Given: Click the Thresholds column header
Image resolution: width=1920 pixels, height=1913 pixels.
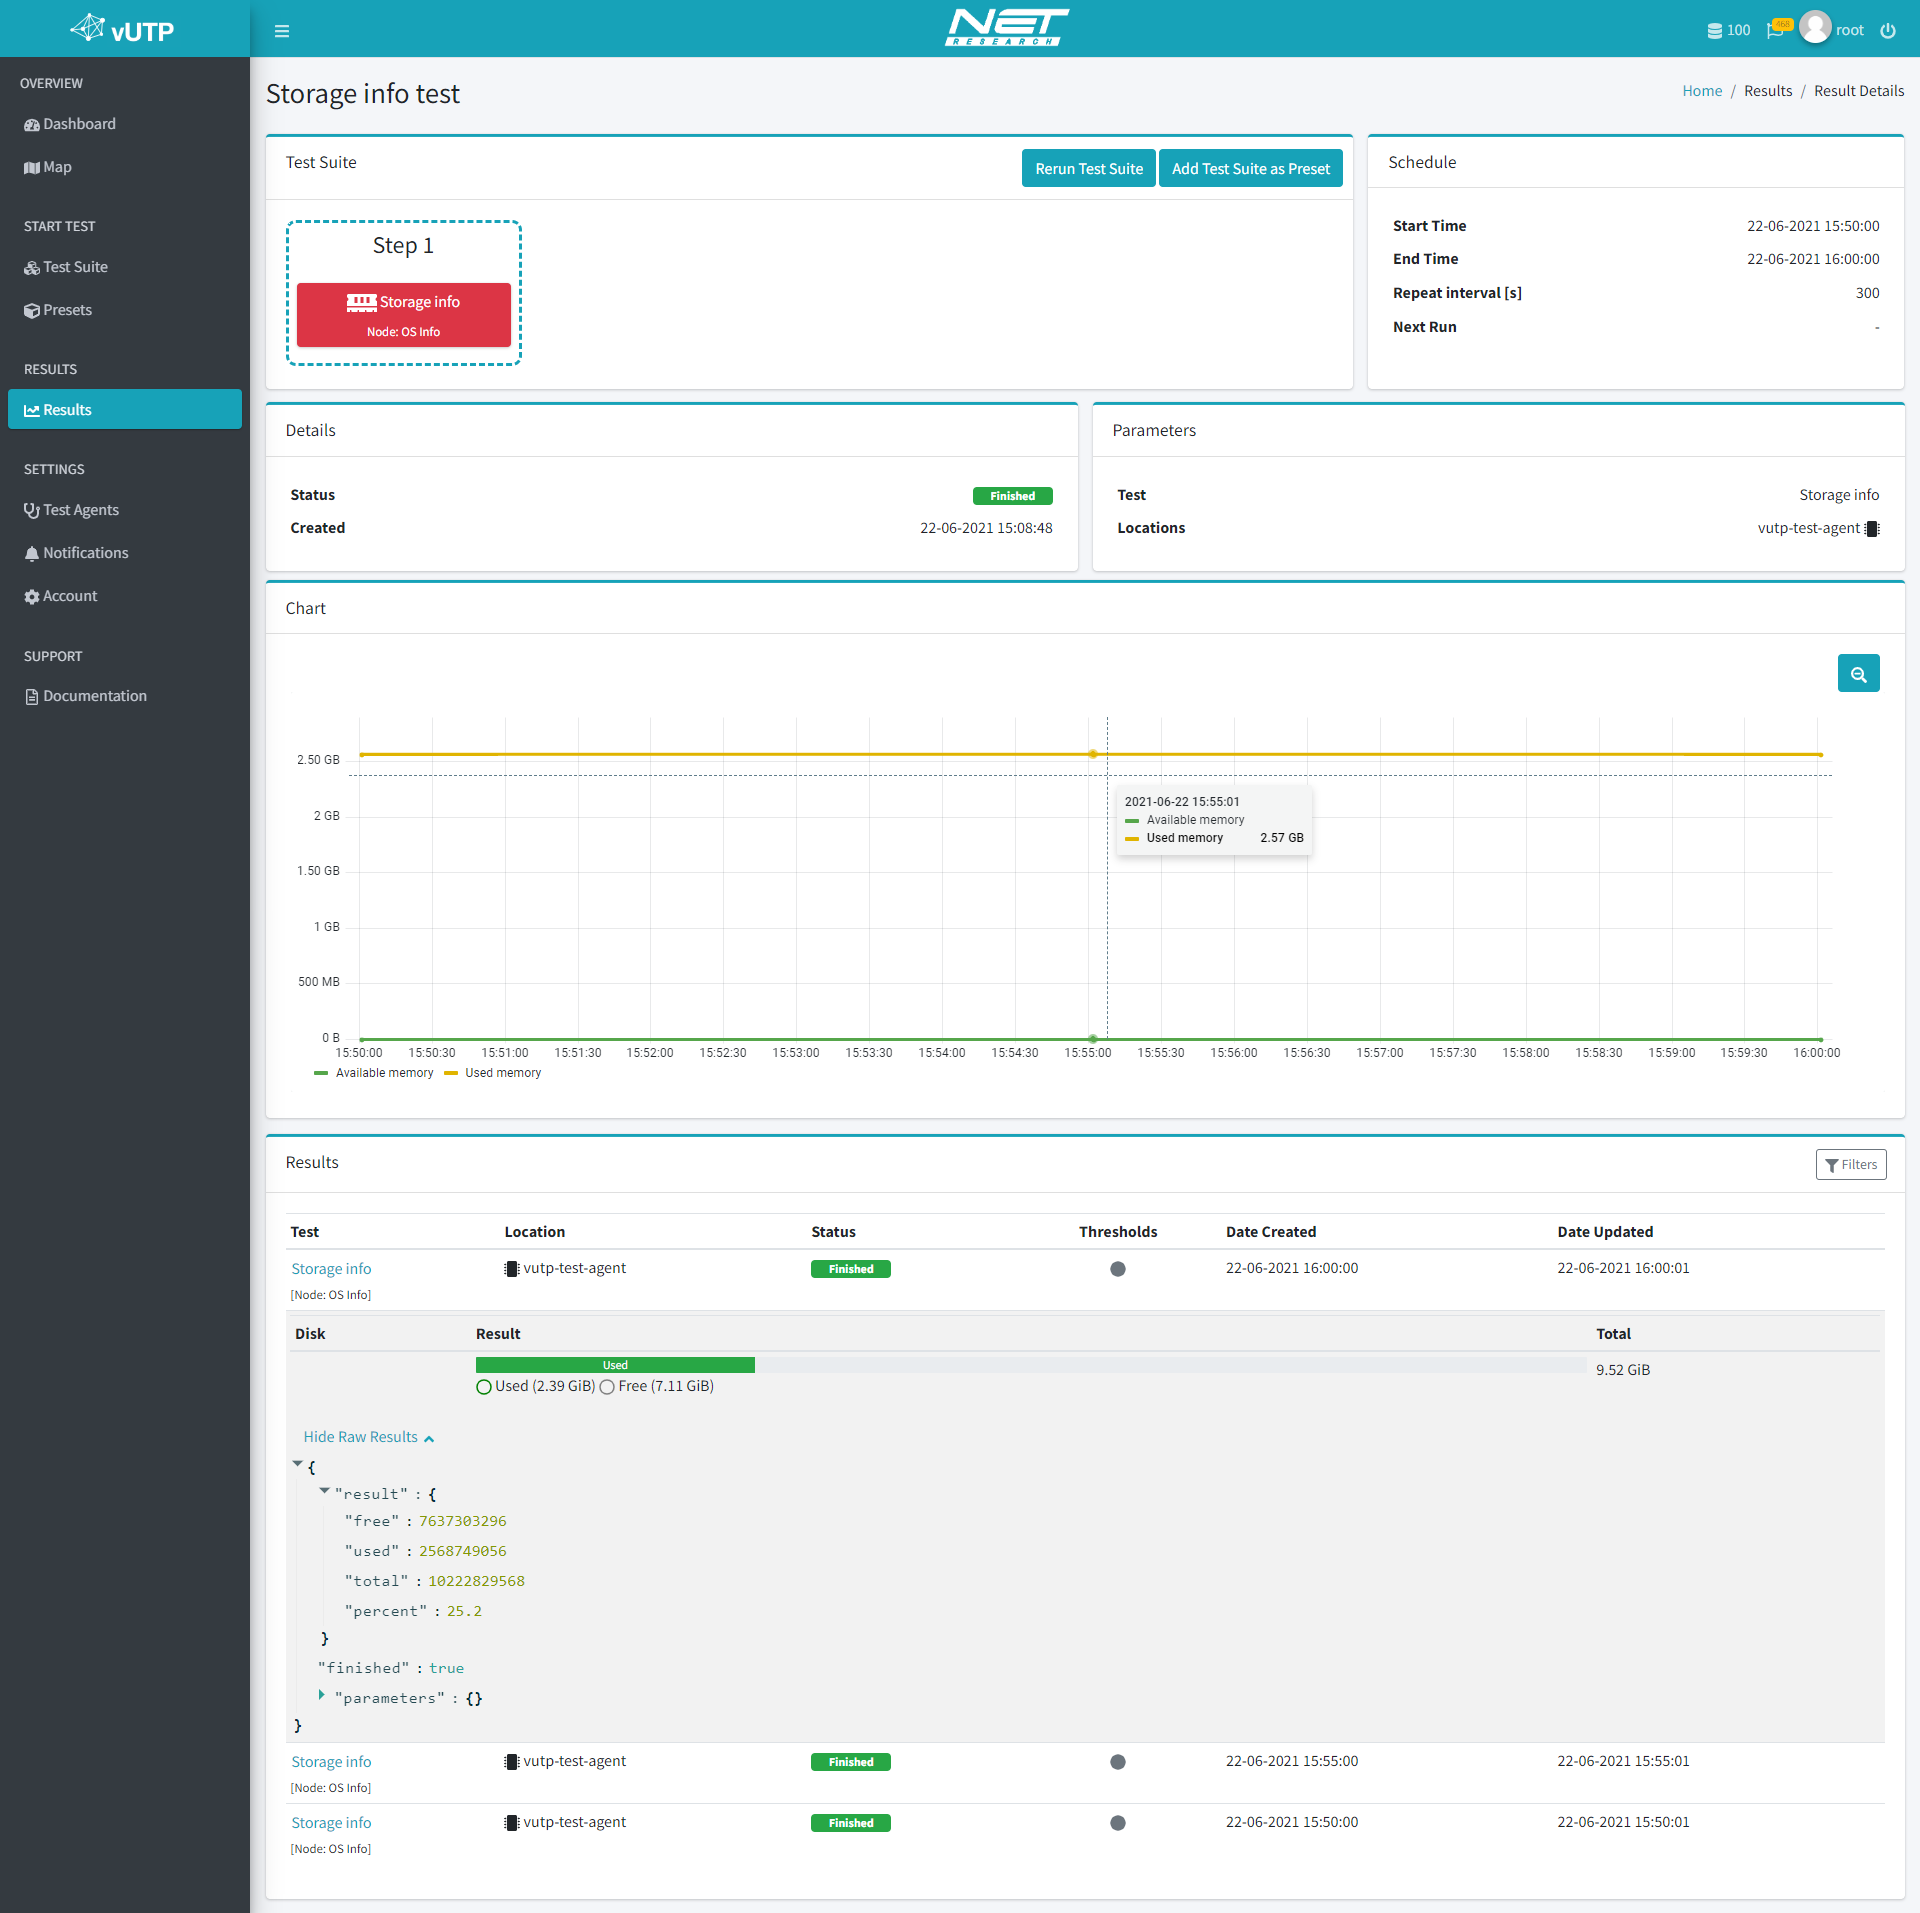Looking at the screenshot, I should 1118,1232.
